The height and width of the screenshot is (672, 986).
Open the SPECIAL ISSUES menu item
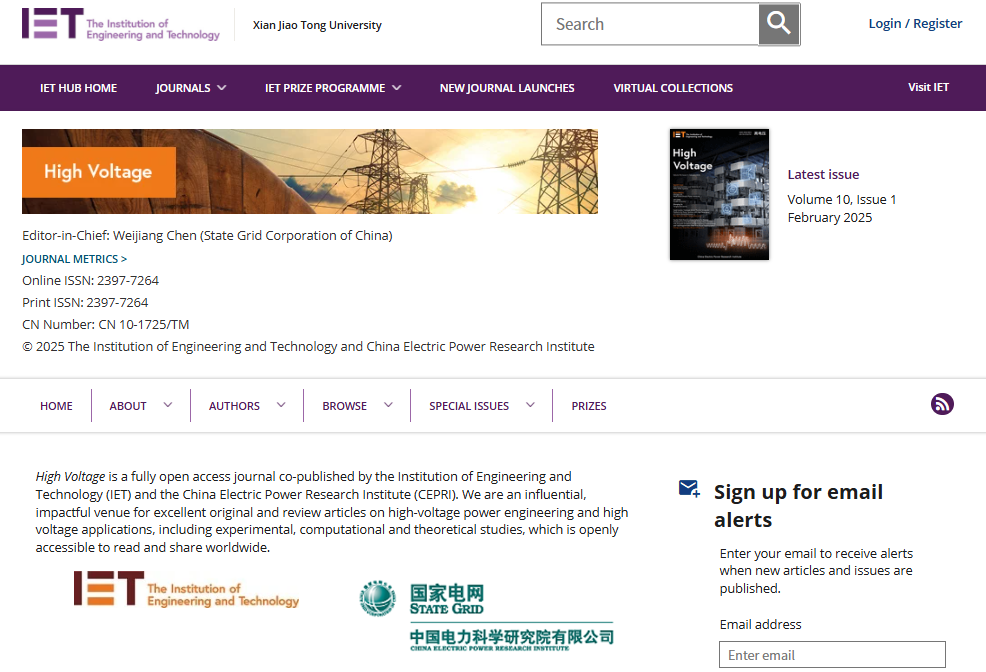click(469, 406)
